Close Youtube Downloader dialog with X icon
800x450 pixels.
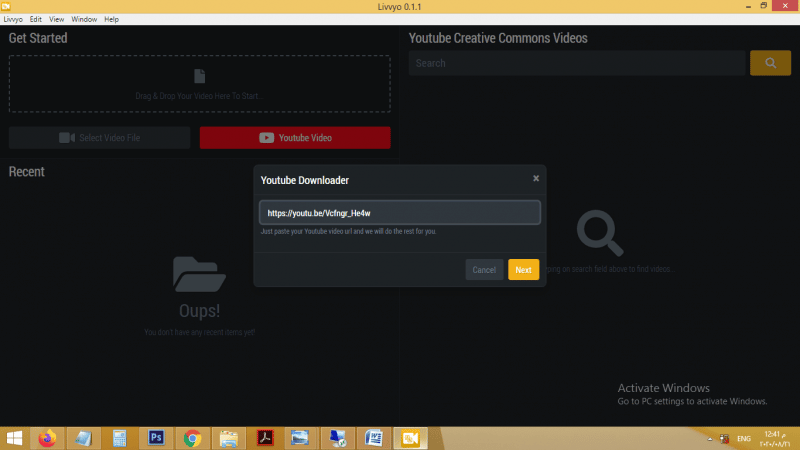536,178
